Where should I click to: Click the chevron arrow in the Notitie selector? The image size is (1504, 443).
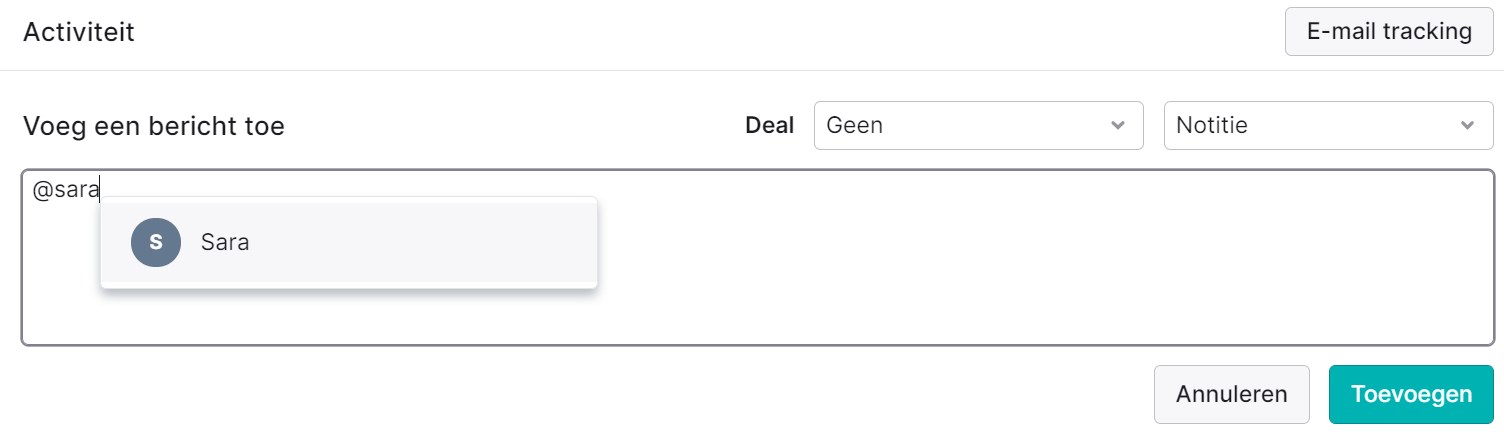[x=1467, y=126]
